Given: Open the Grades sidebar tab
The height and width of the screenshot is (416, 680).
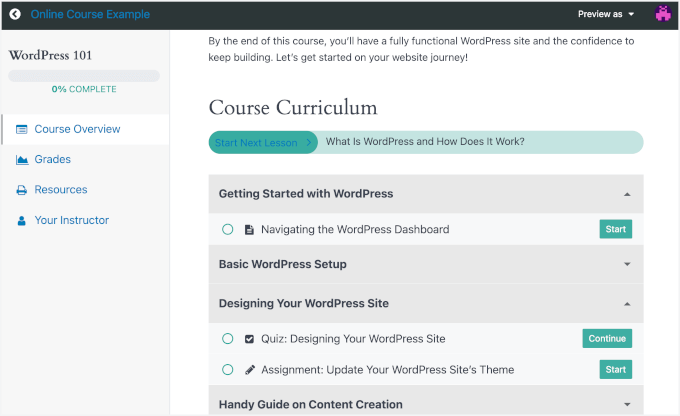Looking at the screenshot, I should coord(52,160).
